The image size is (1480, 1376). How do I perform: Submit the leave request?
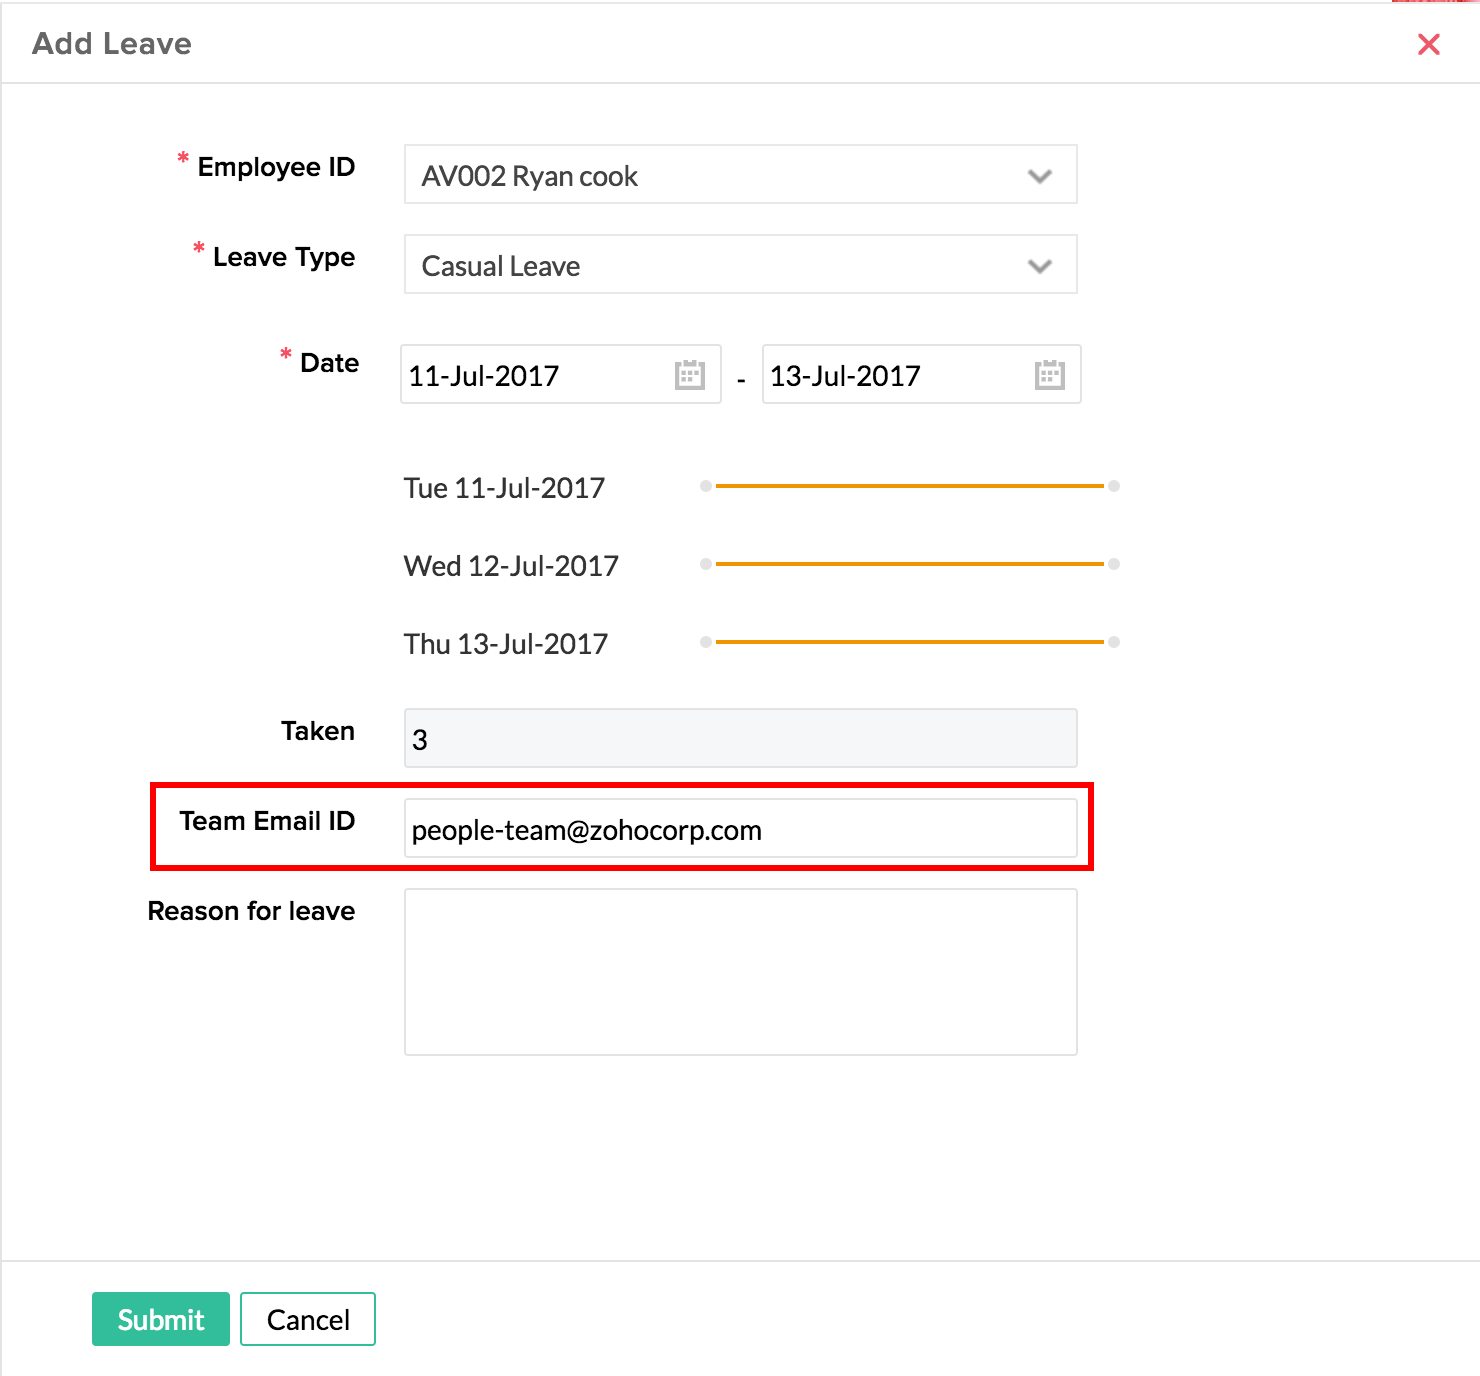pos(161,1319)
